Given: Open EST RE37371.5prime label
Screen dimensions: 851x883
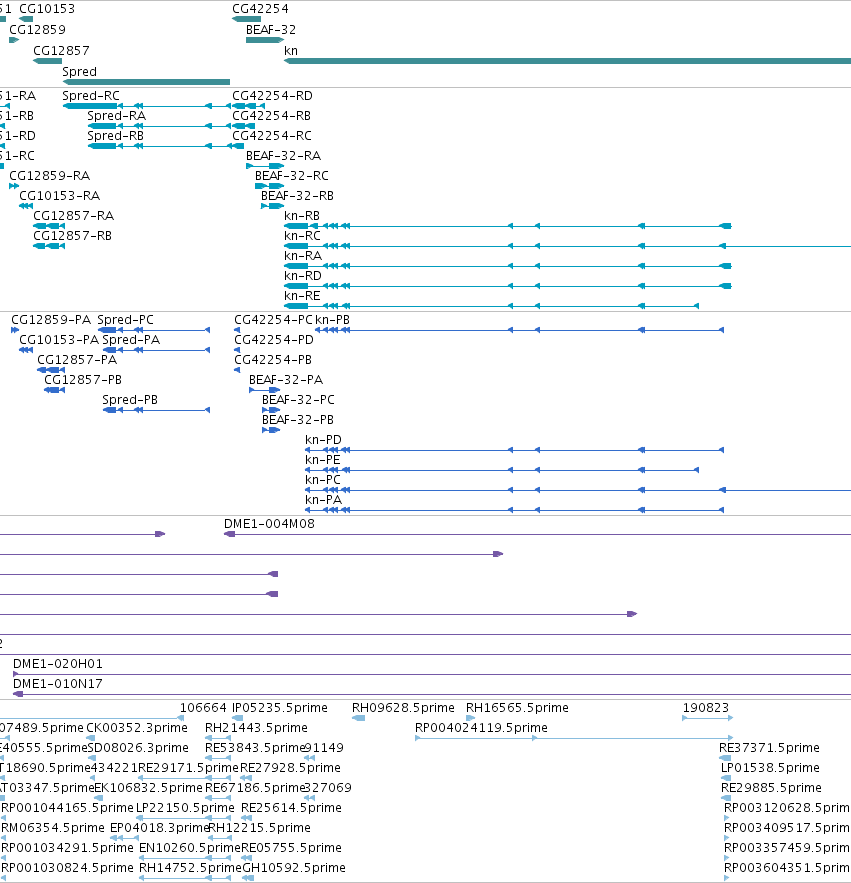Looking at the screenshot, I should [x=769, y=747].
